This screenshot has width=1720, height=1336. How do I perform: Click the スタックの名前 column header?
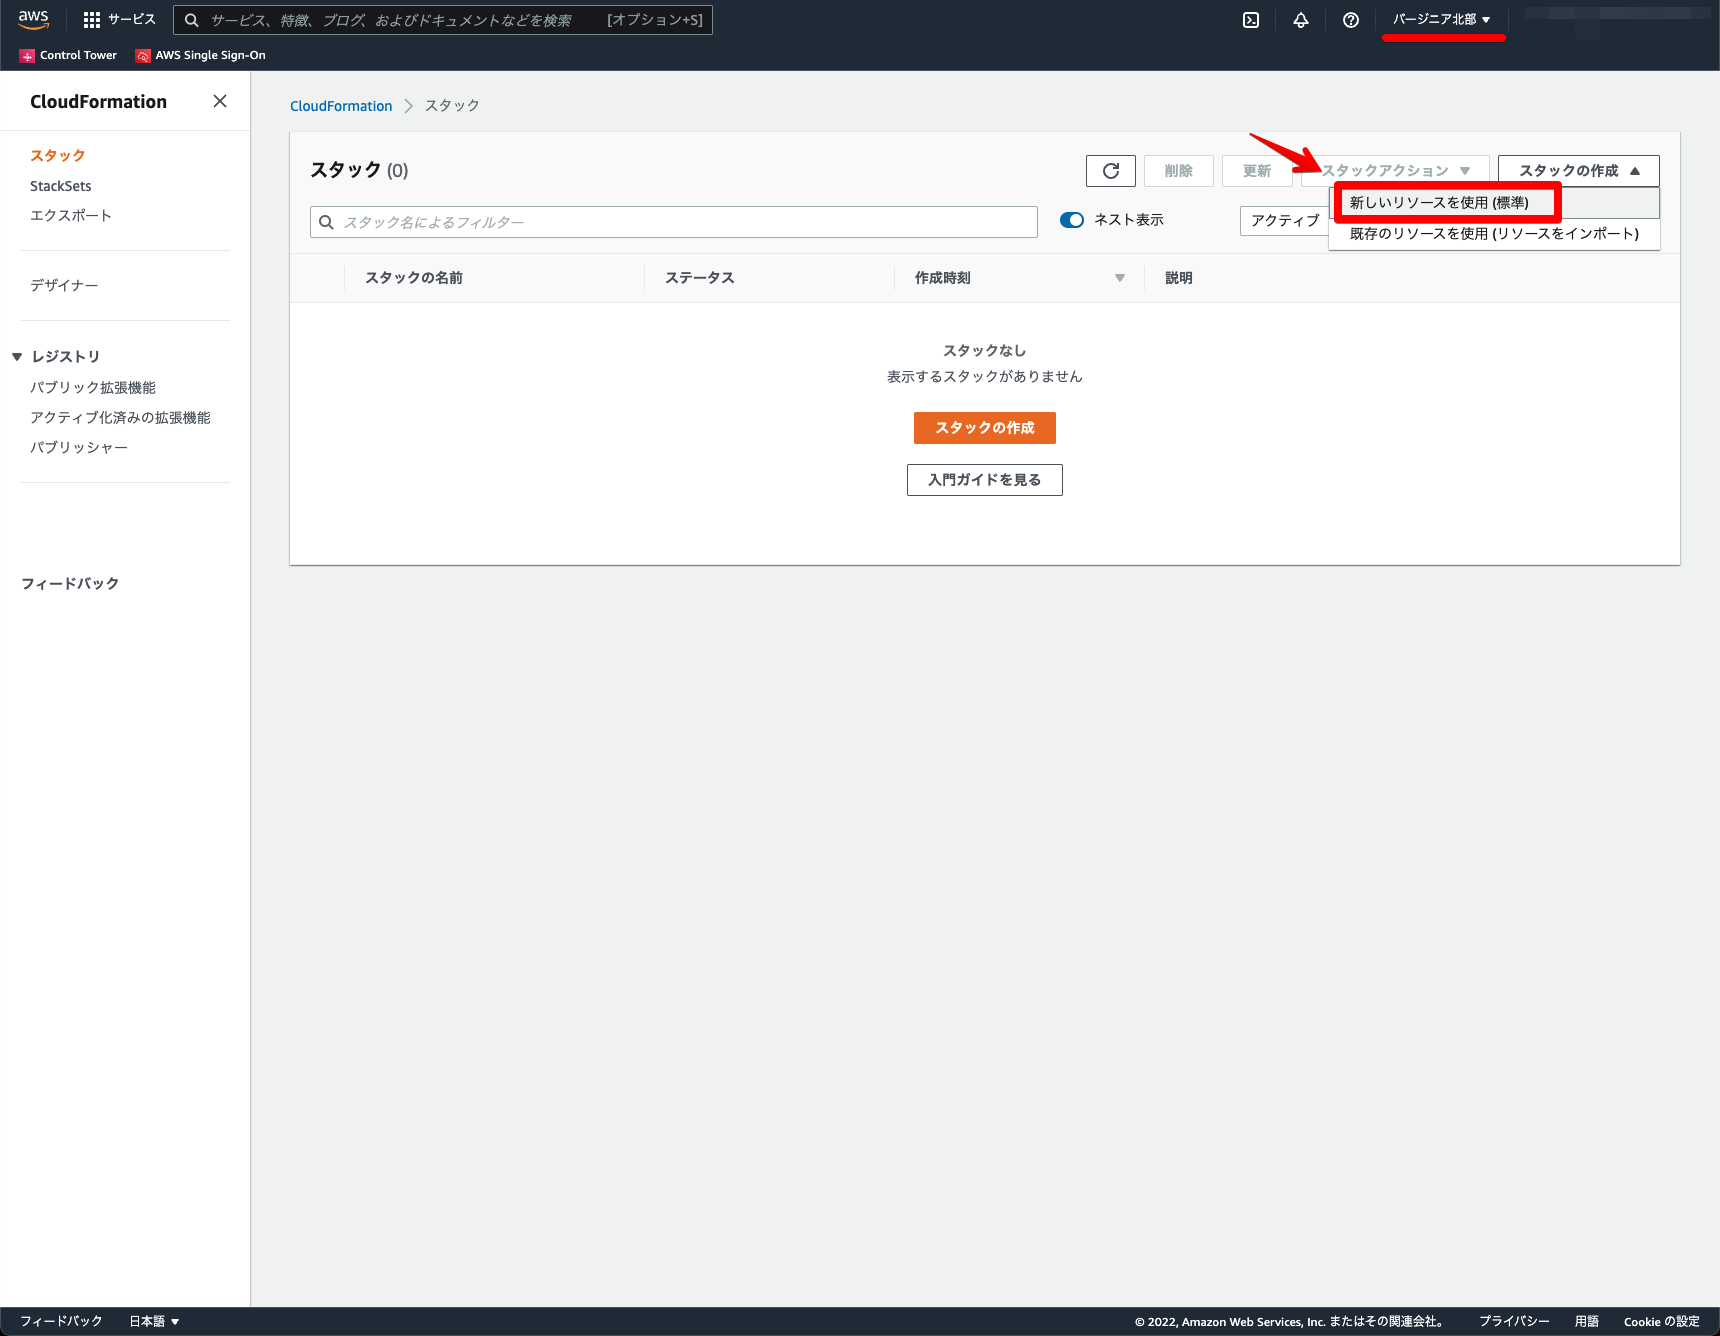[x=414, y=278]
